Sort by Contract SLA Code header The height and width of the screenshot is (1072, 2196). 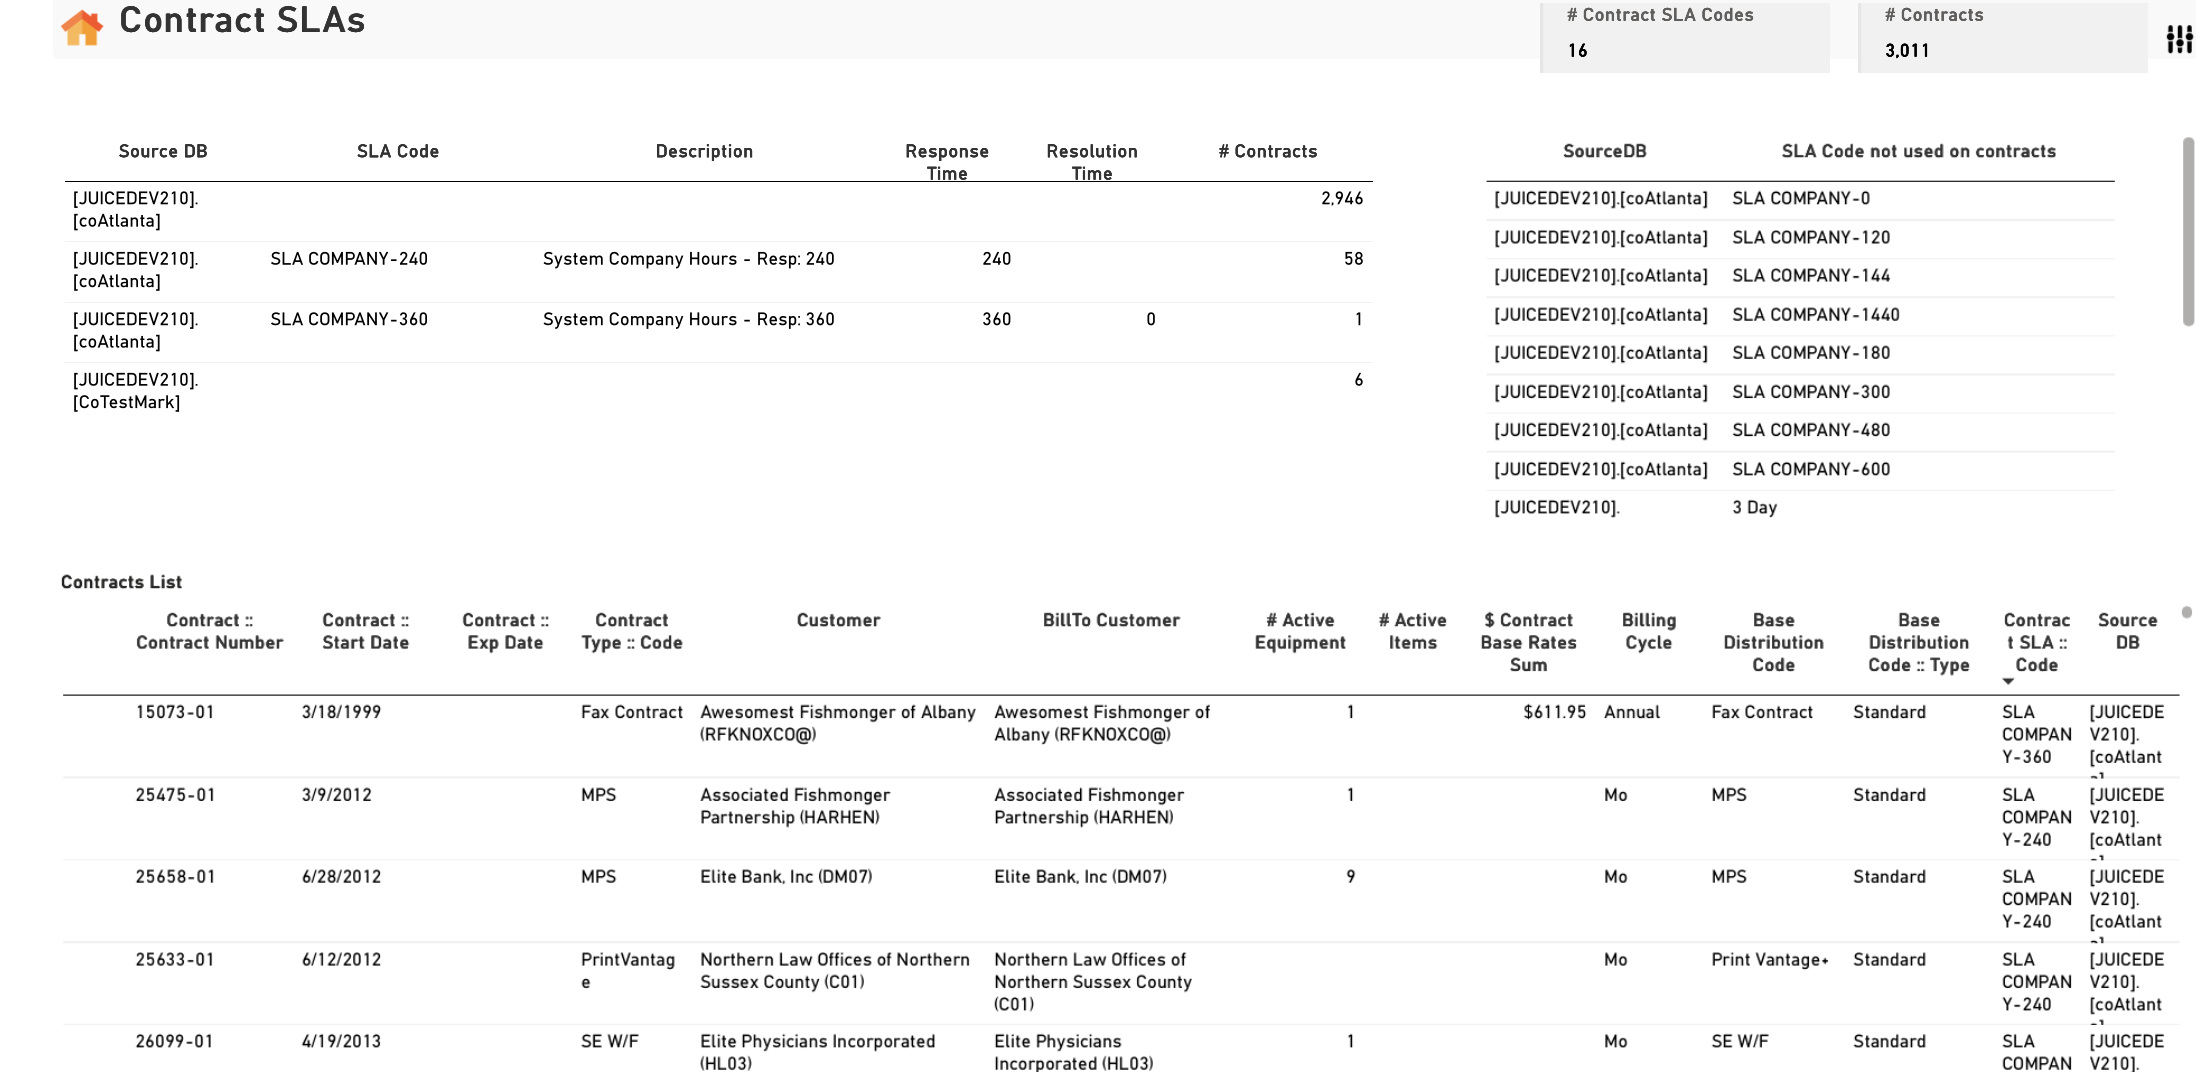[2037, 642]
